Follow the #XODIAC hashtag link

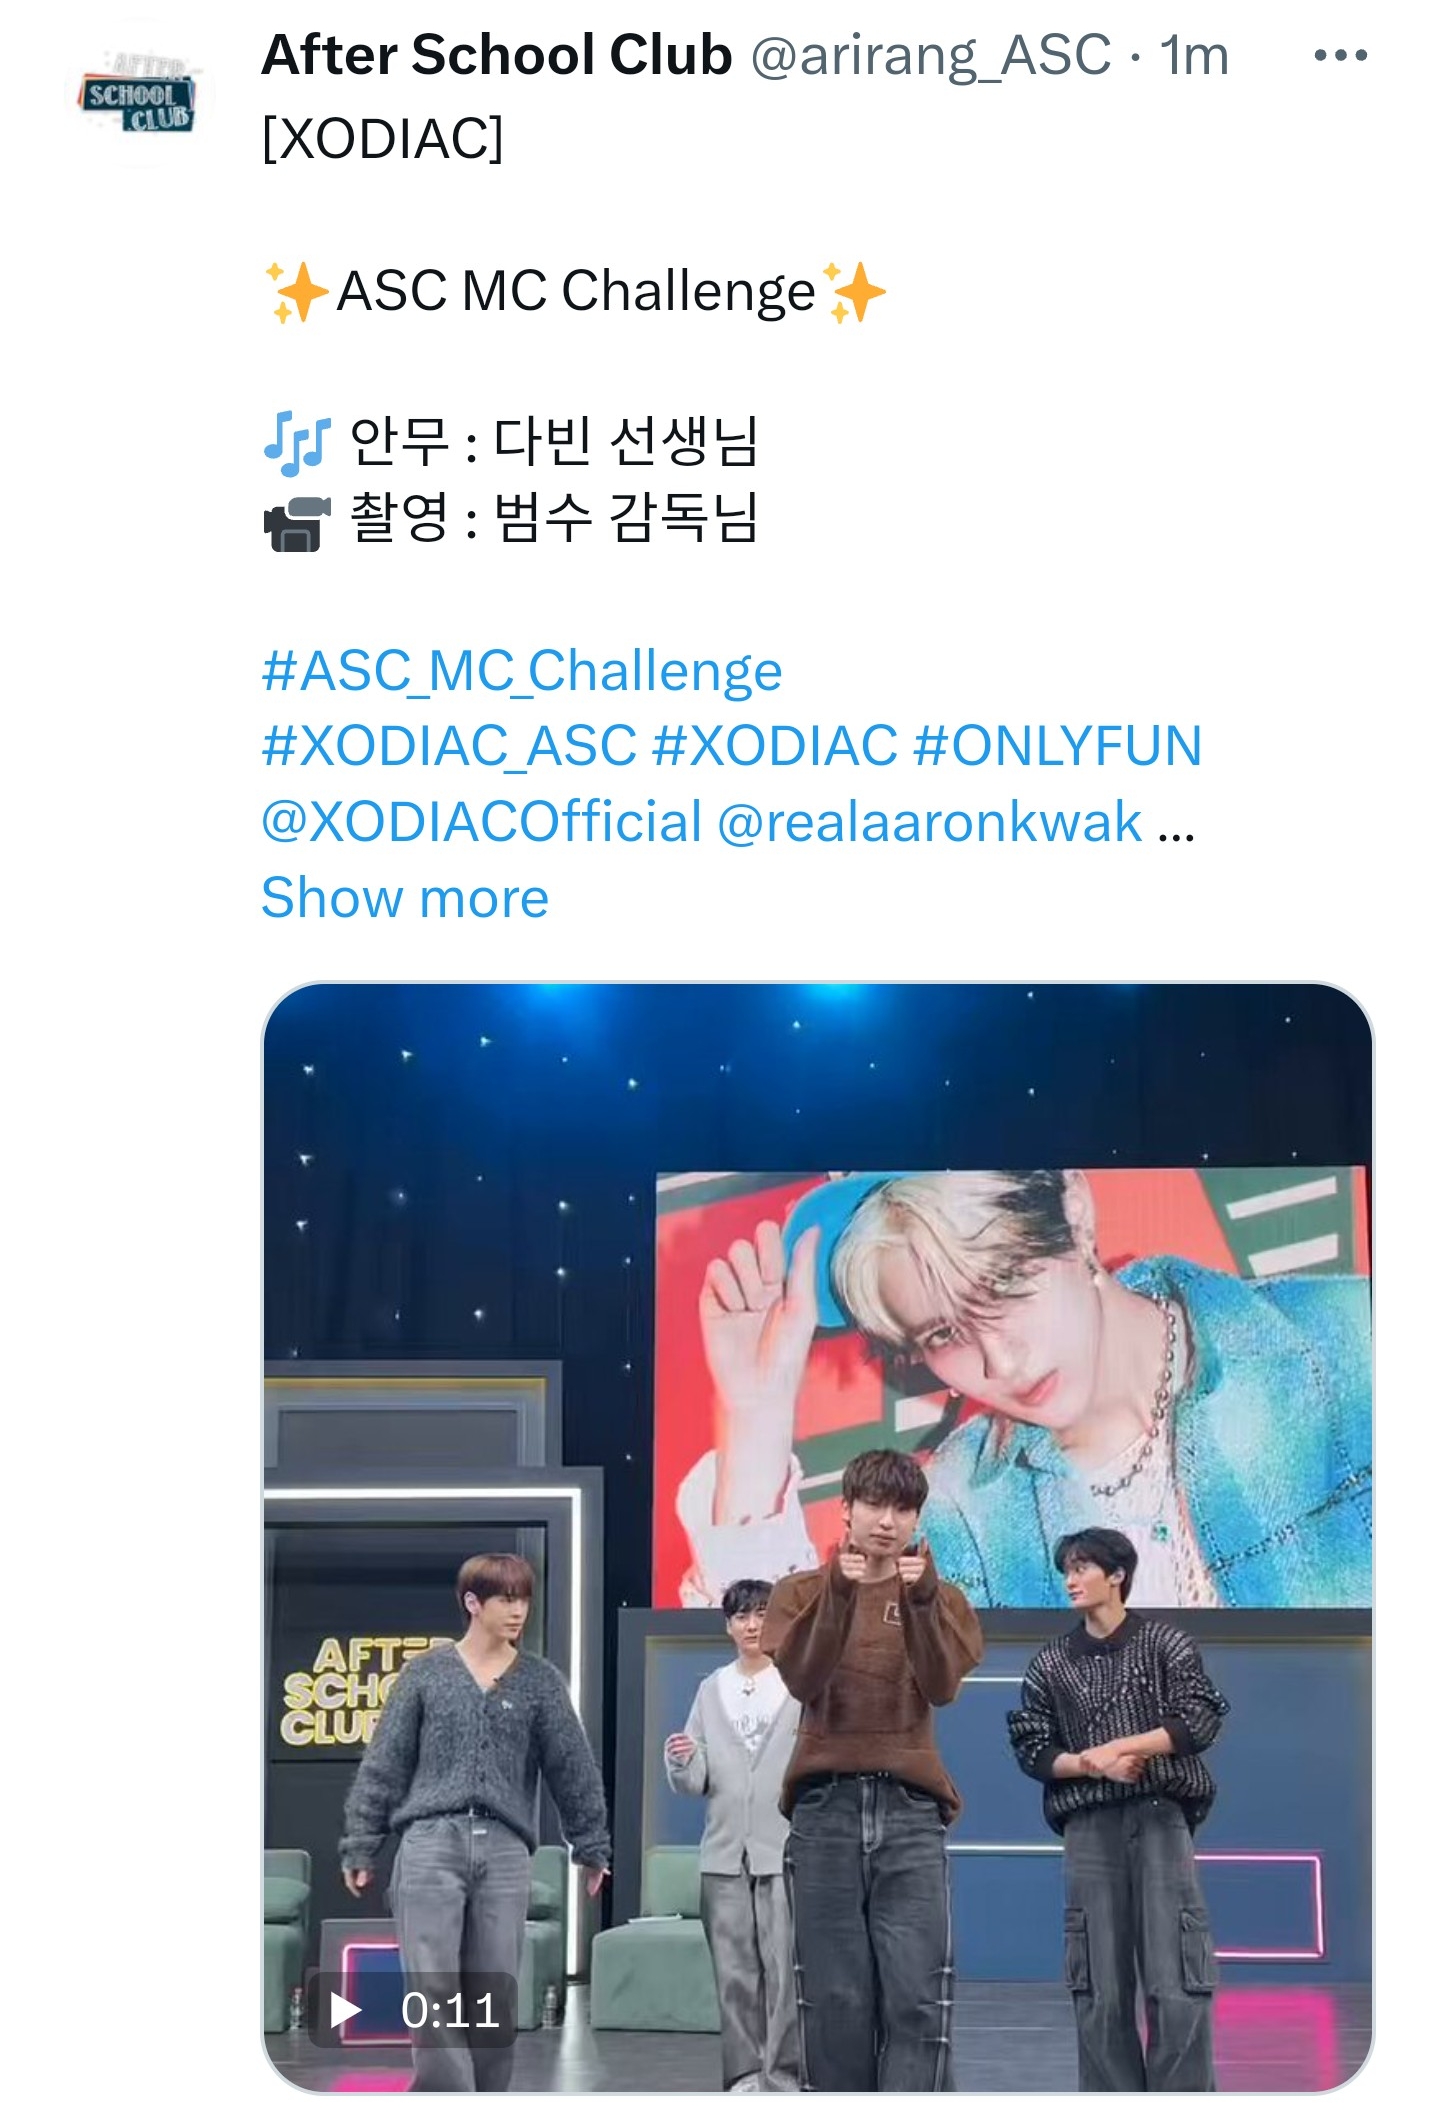(x=774, y=746)
